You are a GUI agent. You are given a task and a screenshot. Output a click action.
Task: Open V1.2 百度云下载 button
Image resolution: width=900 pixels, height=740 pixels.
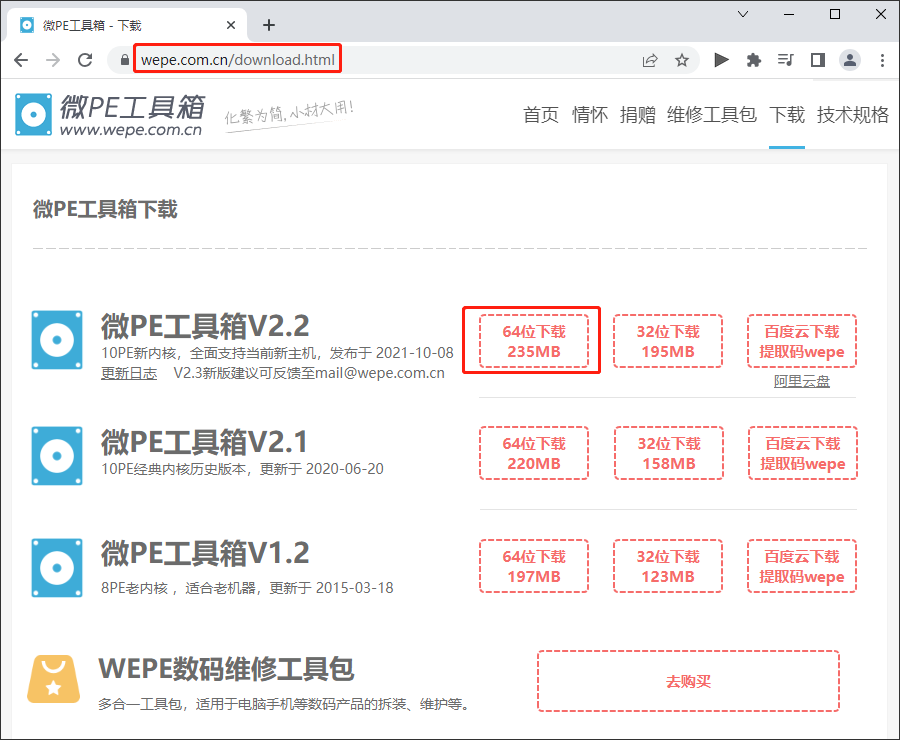point(802,566)
